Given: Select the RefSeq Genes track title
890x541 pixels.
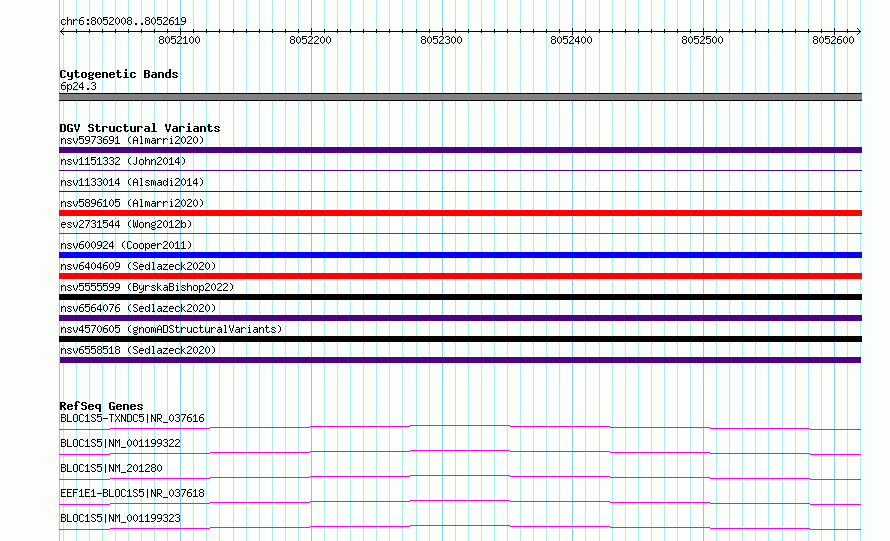Looking at the screenshot, I should pyautogui.click(x=101, y=406).
